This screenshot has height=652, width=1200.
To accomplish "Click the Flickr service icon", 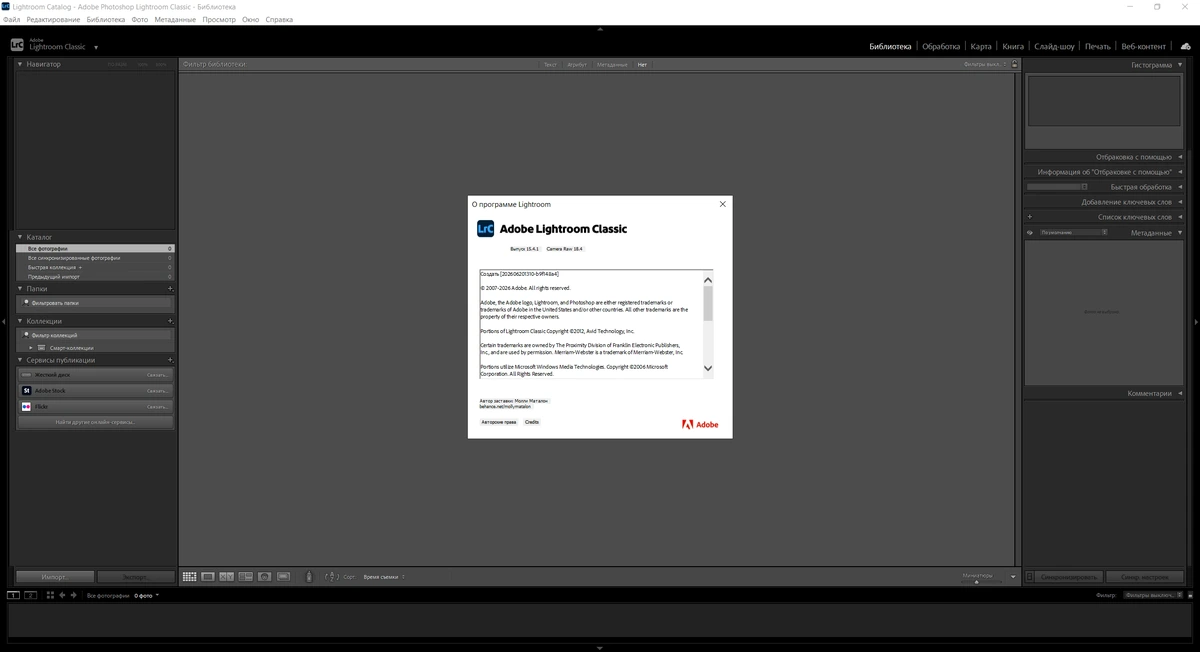I will coord(27,407).
